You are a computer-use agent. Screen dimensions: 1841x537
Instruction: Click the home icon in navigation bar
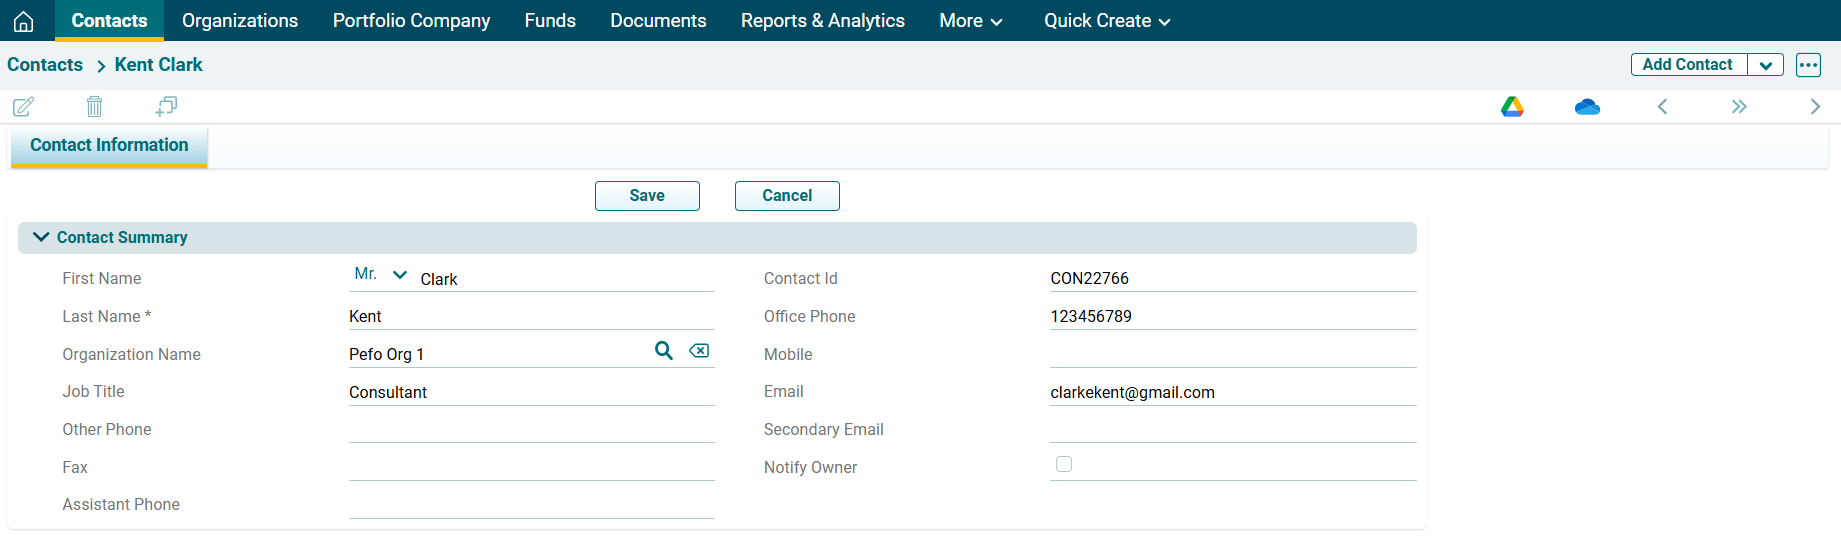(x=24, y=21)
